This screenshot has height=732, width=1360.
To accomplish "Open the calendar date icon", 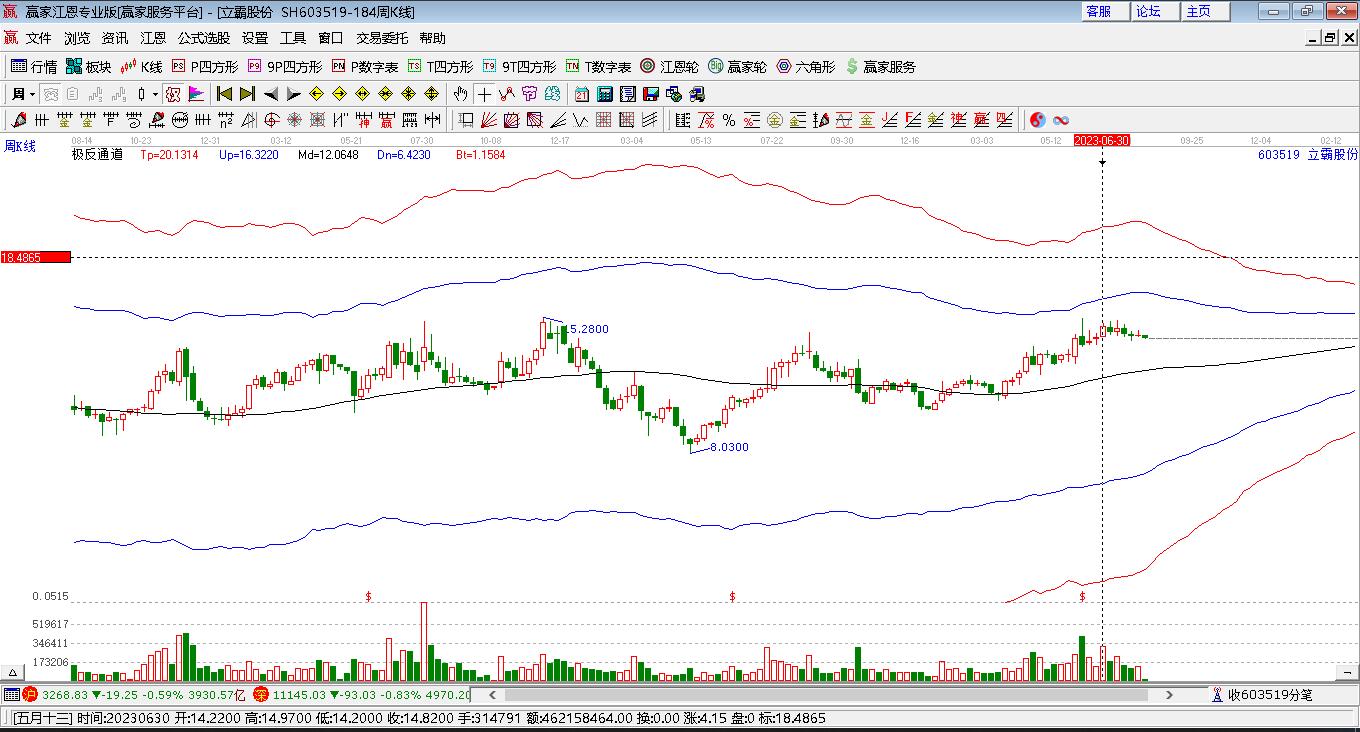I will (582, 94).
